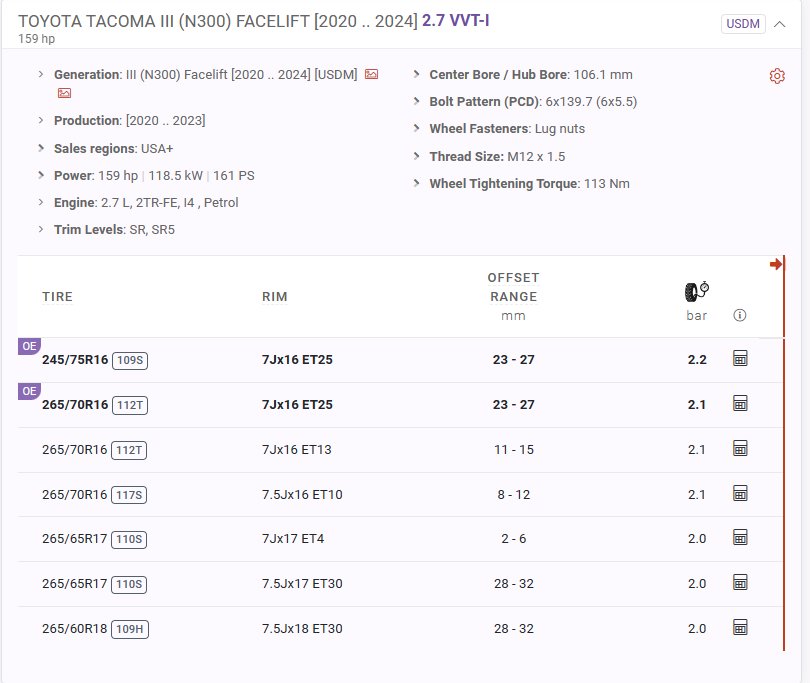Click the tire pressure gauge header icon
Viewport: 810px width, 683px height.
click(x=697, y=291)
